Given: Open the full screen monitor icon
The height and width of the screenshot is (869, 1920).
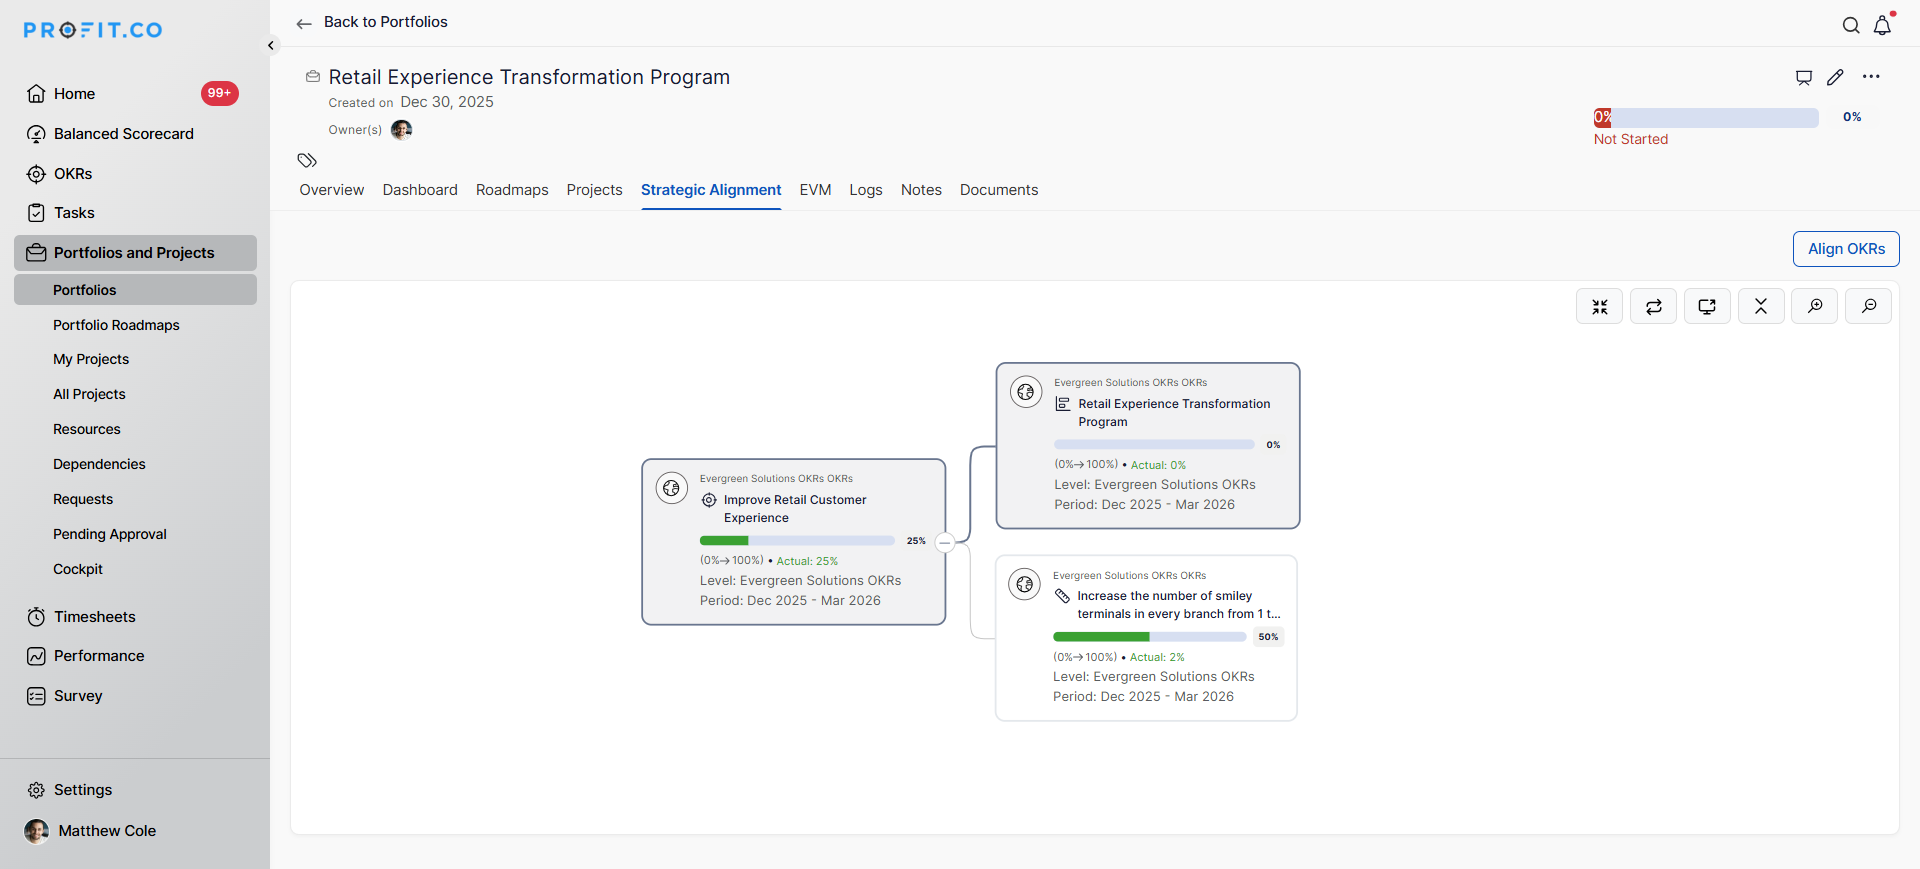Looking at the screenshot, I should click(x=1707, y=306).
